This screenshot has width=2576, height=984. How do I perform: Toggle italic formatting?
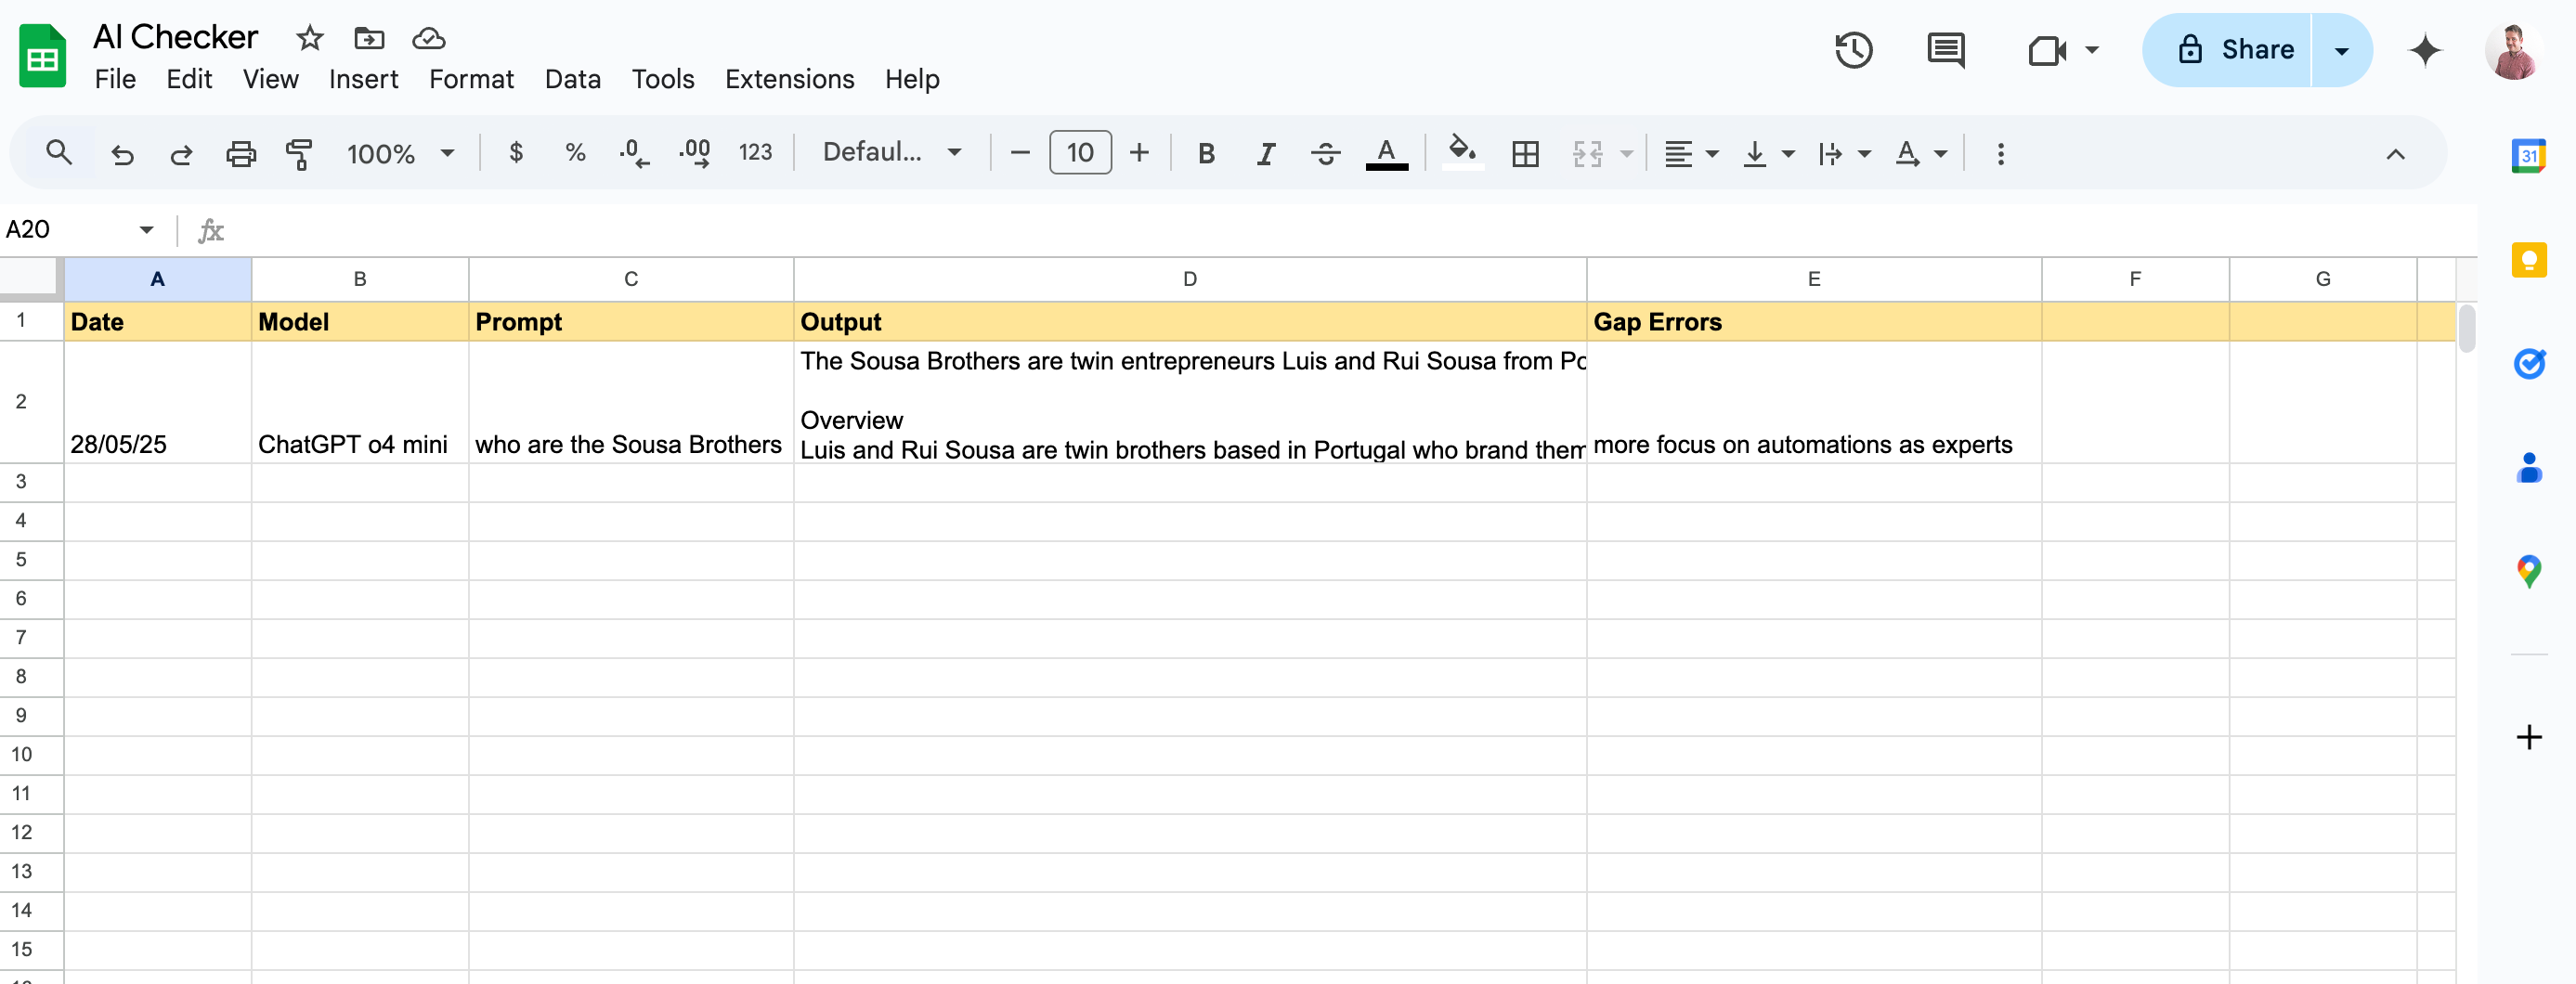coord(1265,153)
